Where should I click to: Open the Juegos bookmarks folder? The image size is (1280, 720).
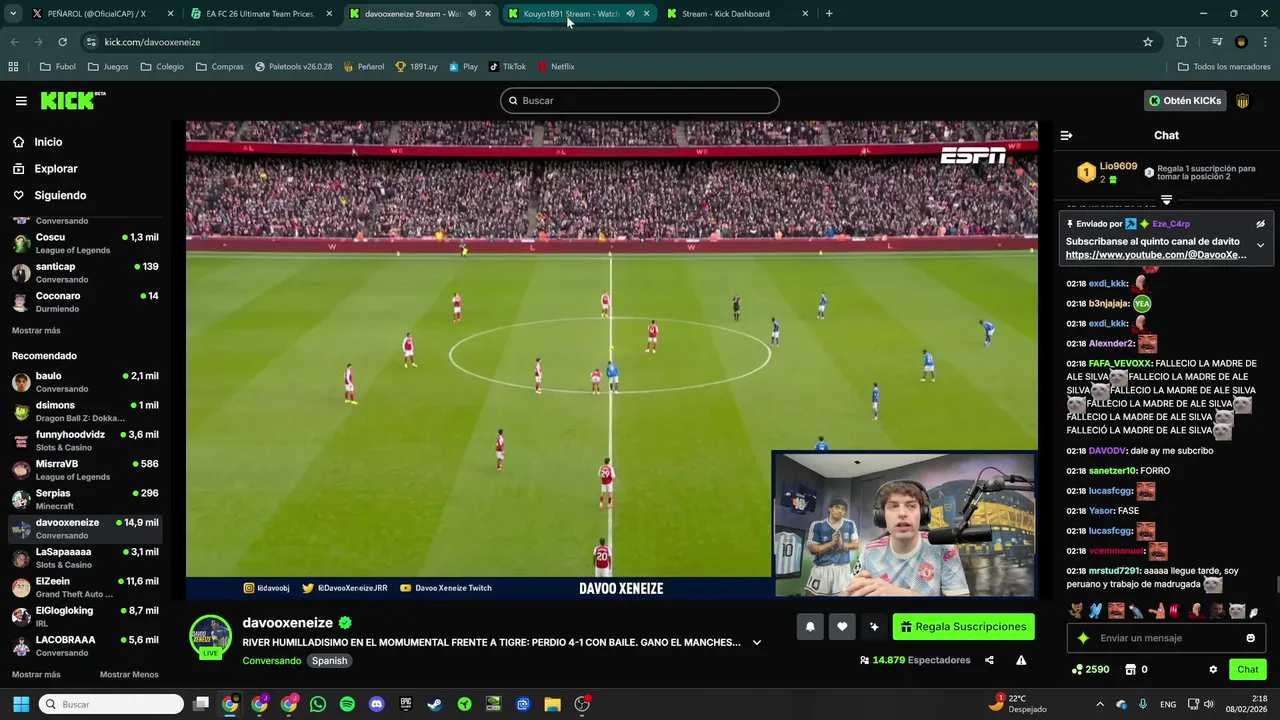(x=108, y=67)
